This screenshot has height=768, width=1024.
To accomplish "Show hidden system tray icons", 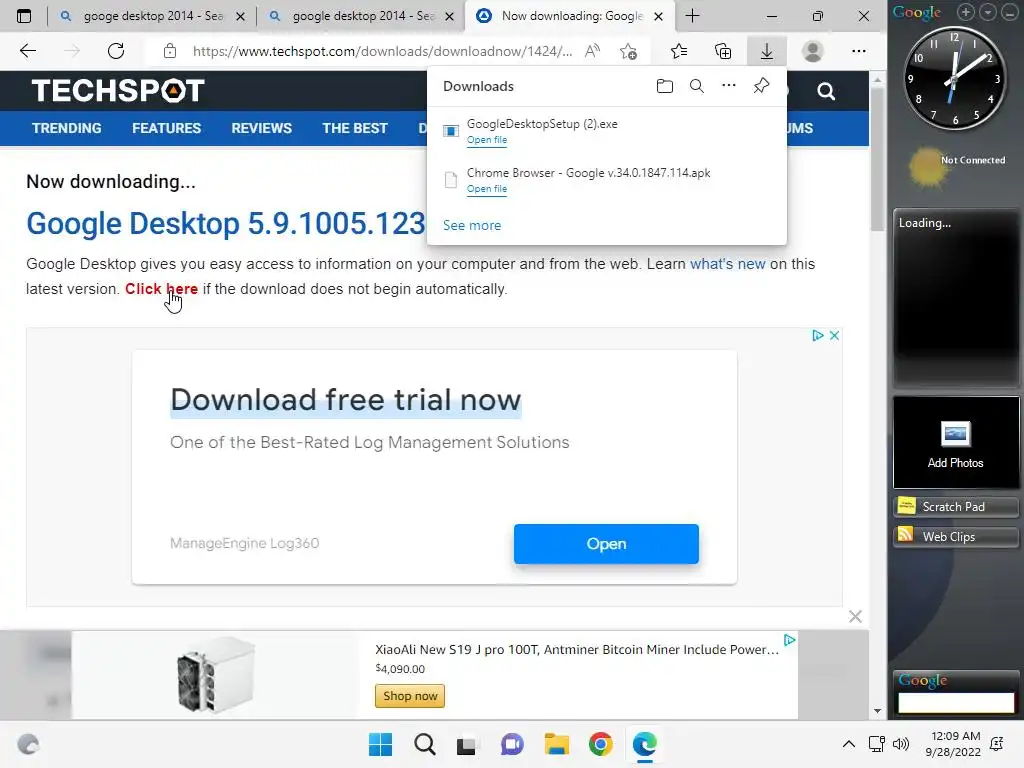I will pos(848,744).
